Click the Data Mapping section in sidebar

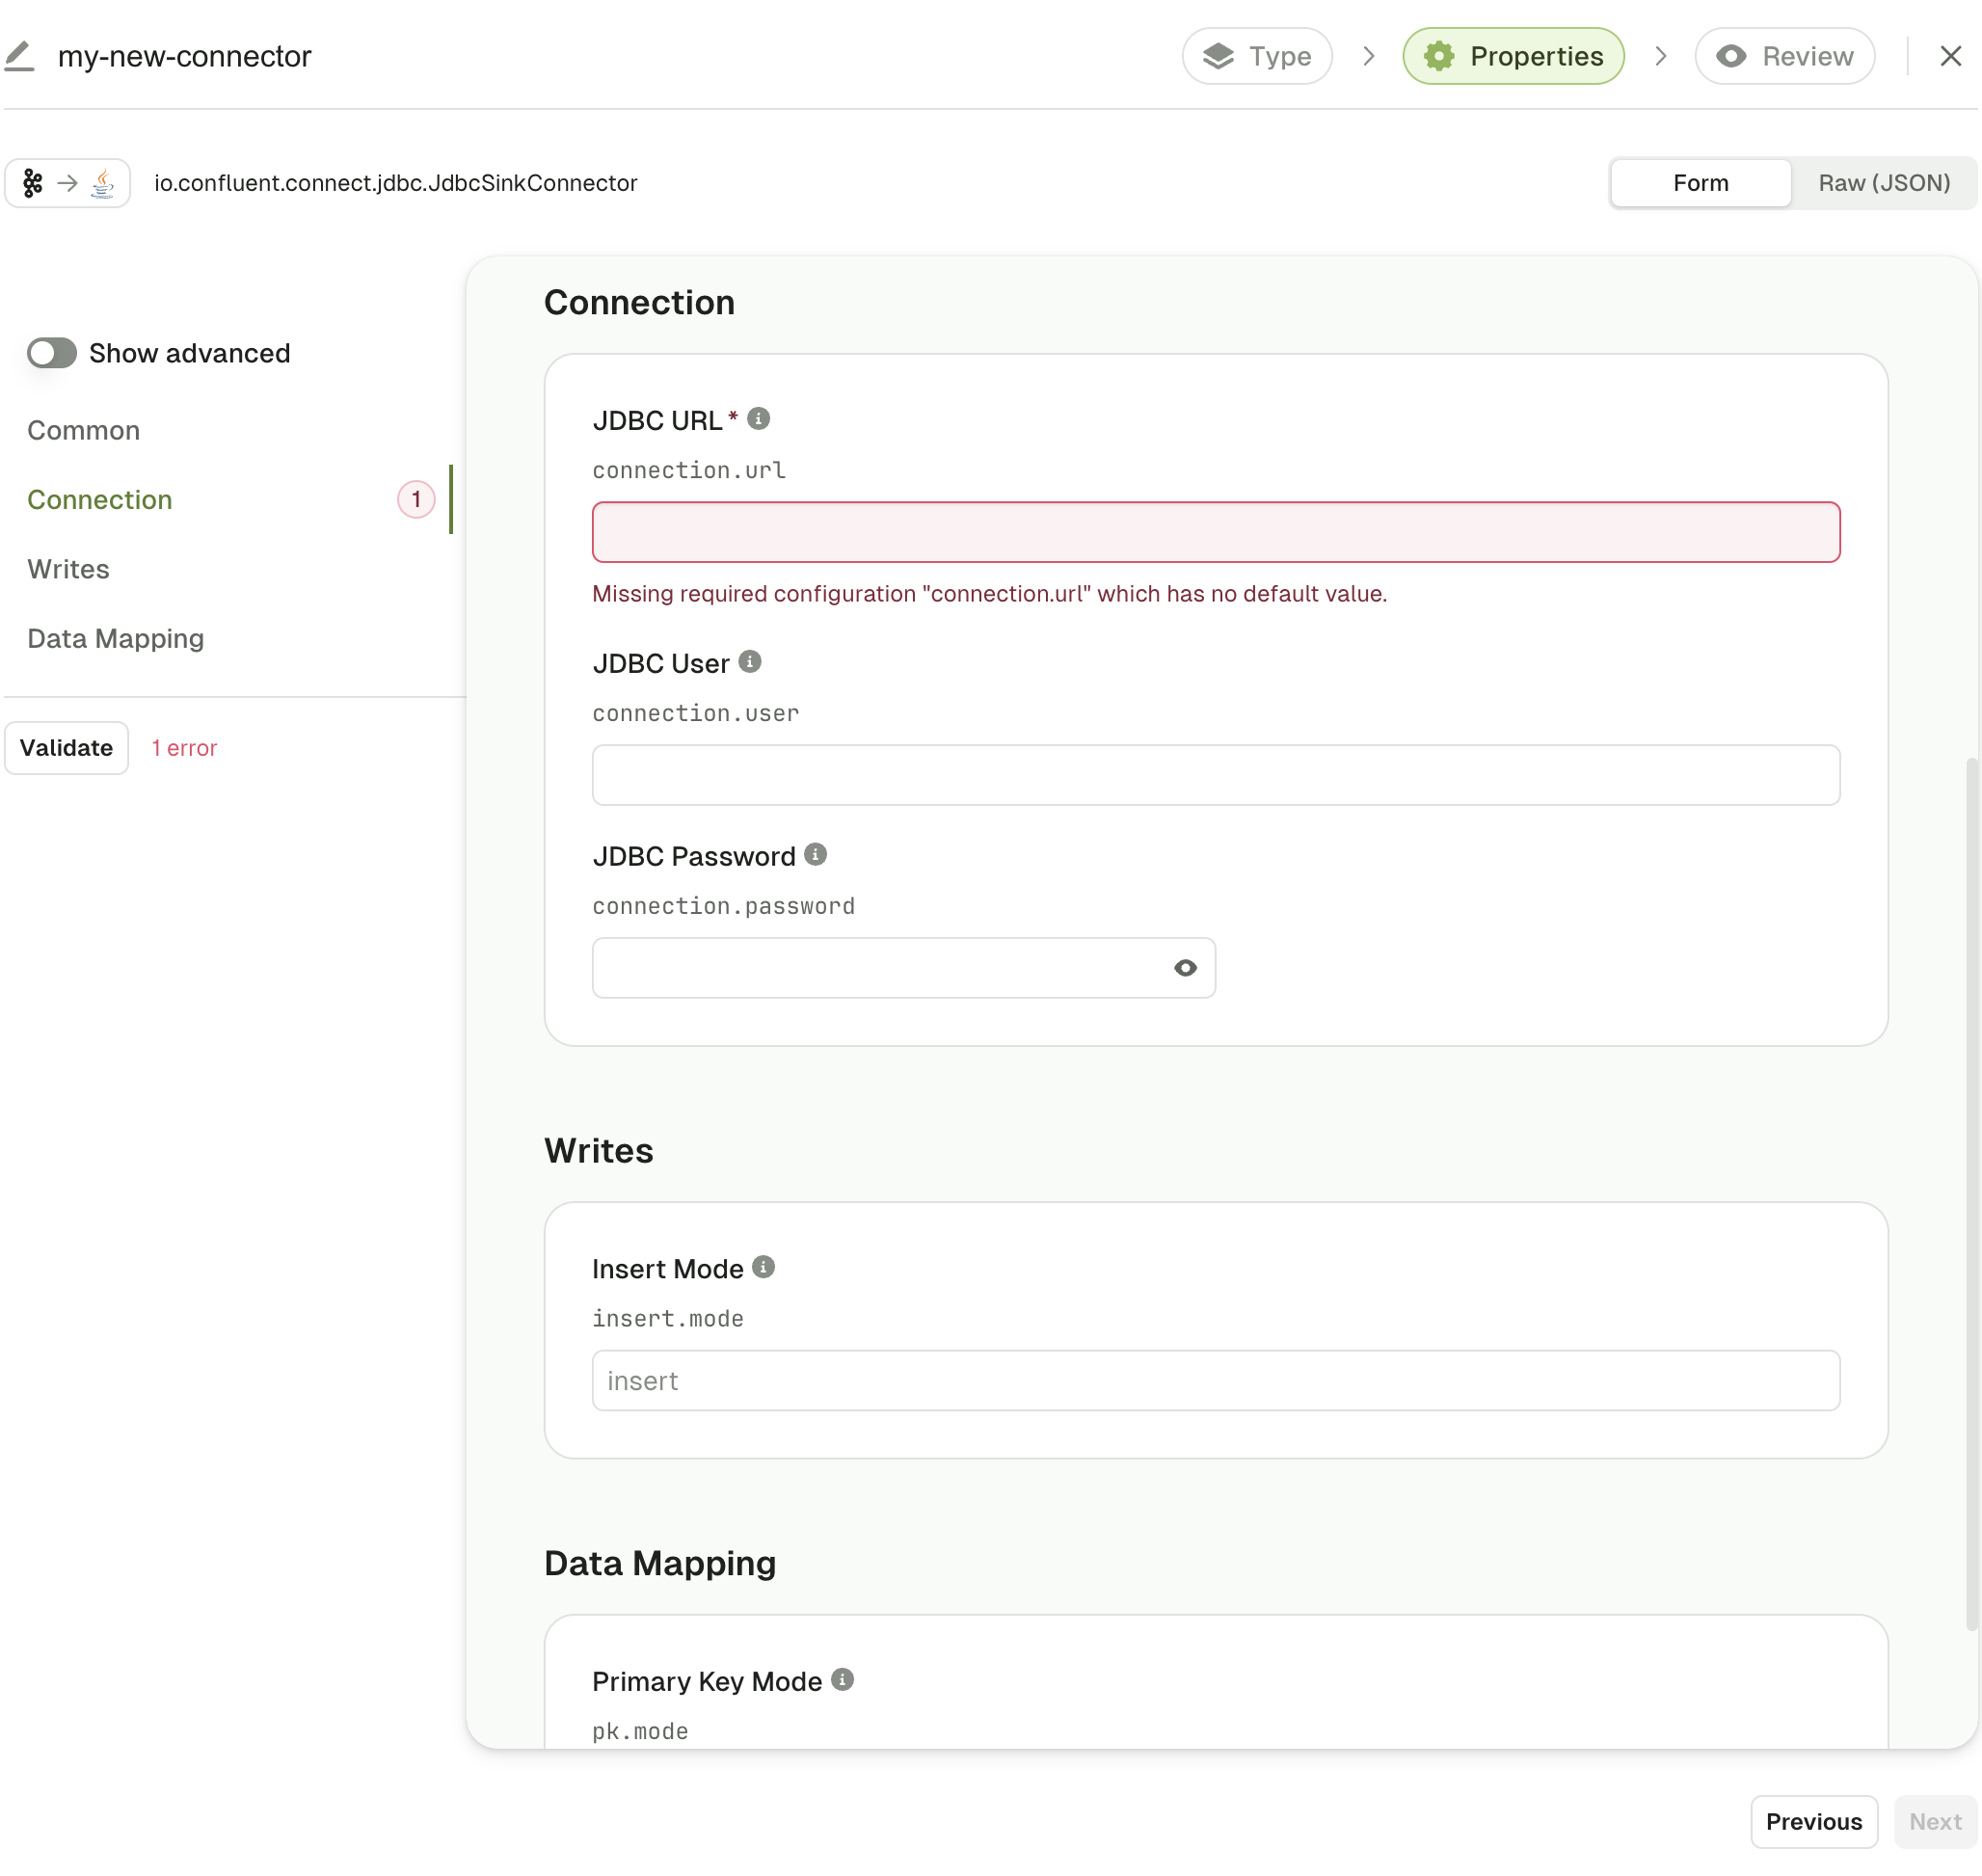pos(115,636)
